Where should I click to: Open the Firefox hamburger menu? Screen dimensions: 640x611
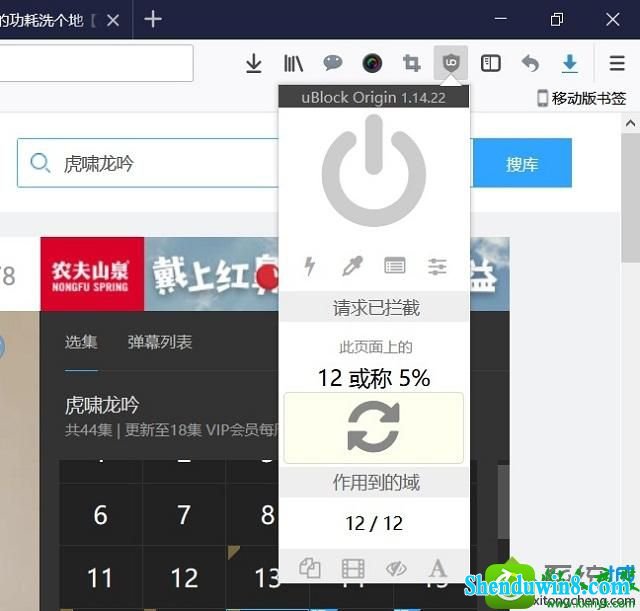617,63
